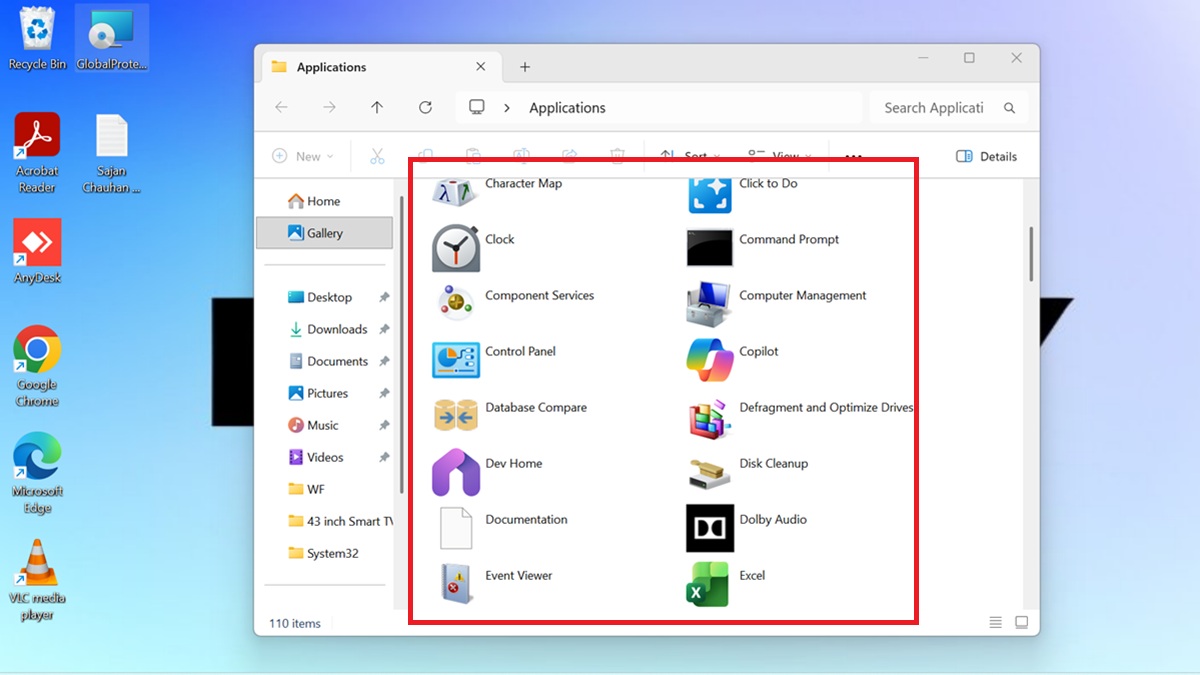This screenshot has width=1200, height=675.
Task: Click the breadcrumb chevron before Applications
Action: 508,108
